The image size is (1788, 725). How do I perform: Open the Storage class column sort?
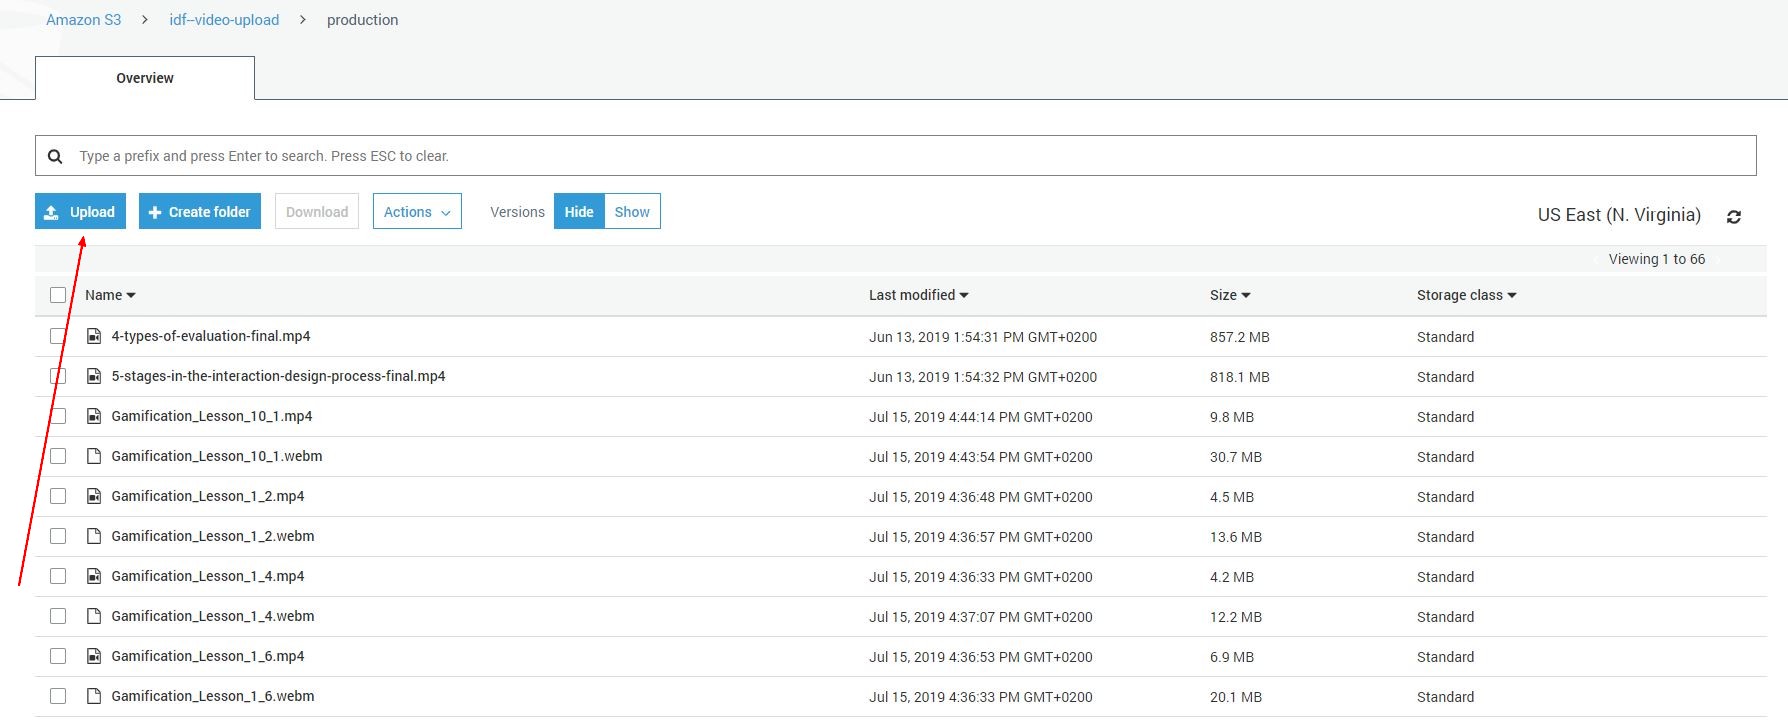point(1466,295)
